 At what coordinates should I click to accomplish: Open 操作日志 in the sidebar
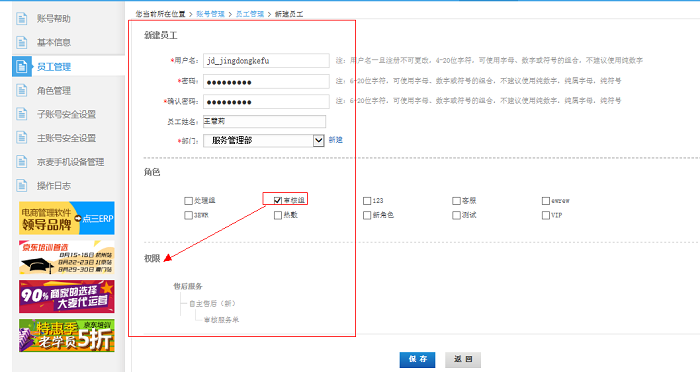(54, 185)
